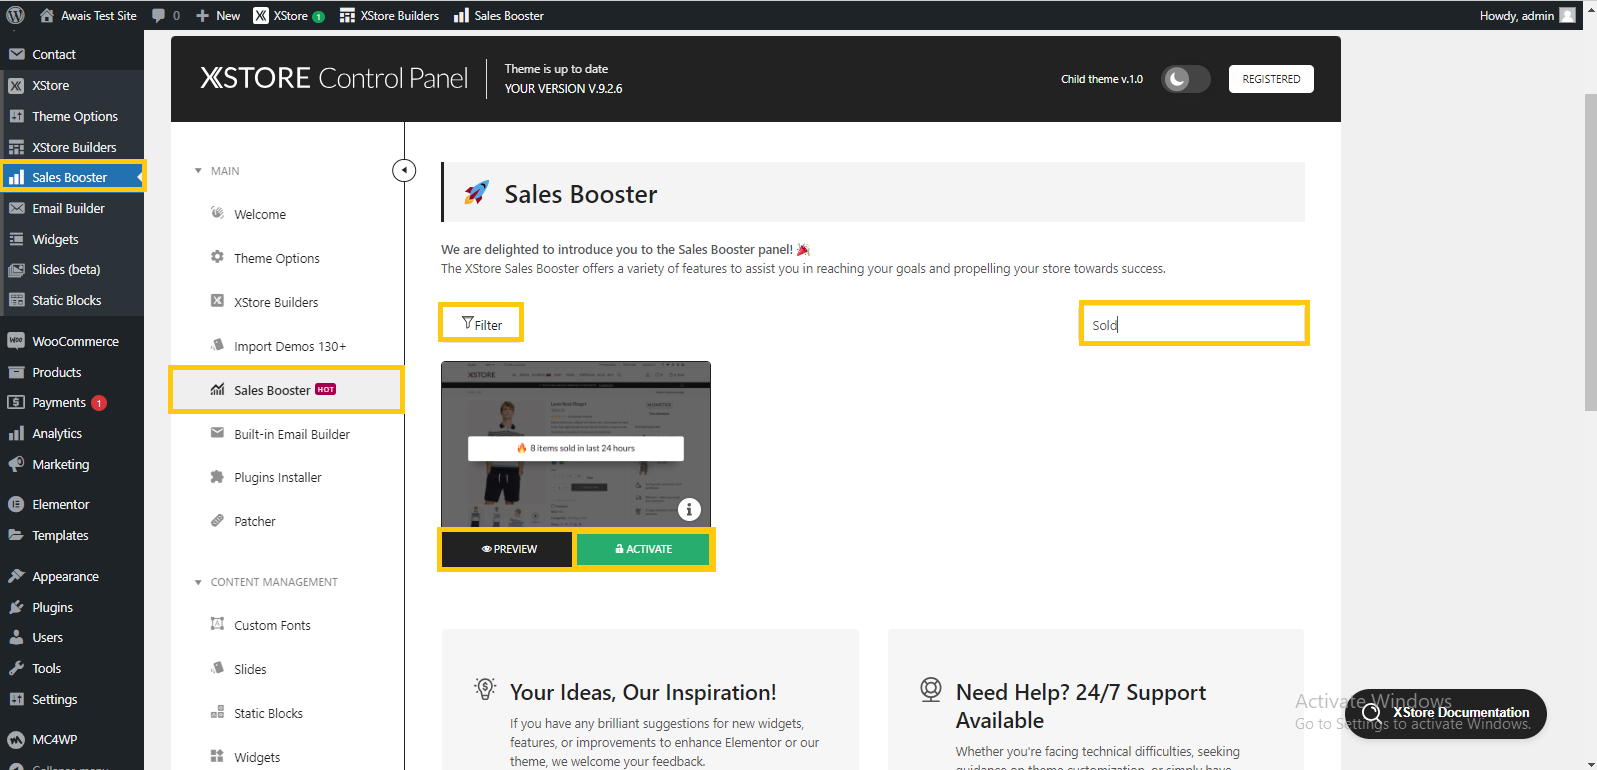Open Email Builder in sidebar
The width and height of the screenshot is (1597, 770).
72,208
